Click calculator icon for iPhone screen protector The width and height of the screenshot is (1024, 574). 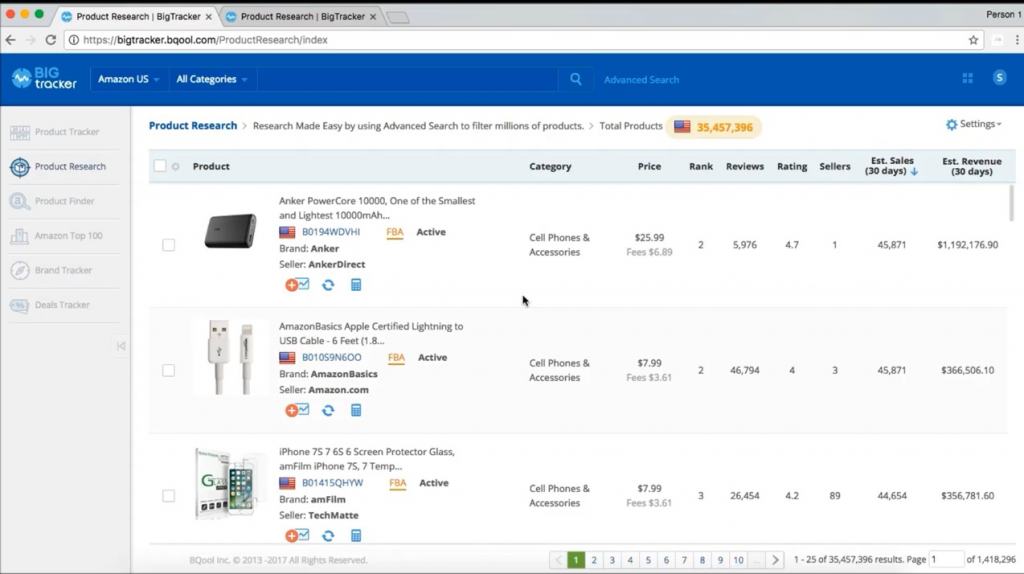click(x=356, y=536)
